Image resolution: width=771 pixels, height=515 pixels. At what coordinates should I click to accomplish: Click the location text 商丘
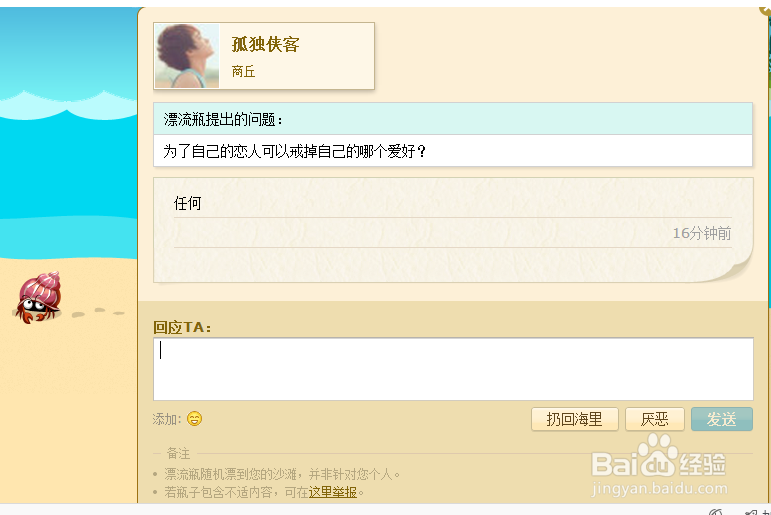[243, 71]
